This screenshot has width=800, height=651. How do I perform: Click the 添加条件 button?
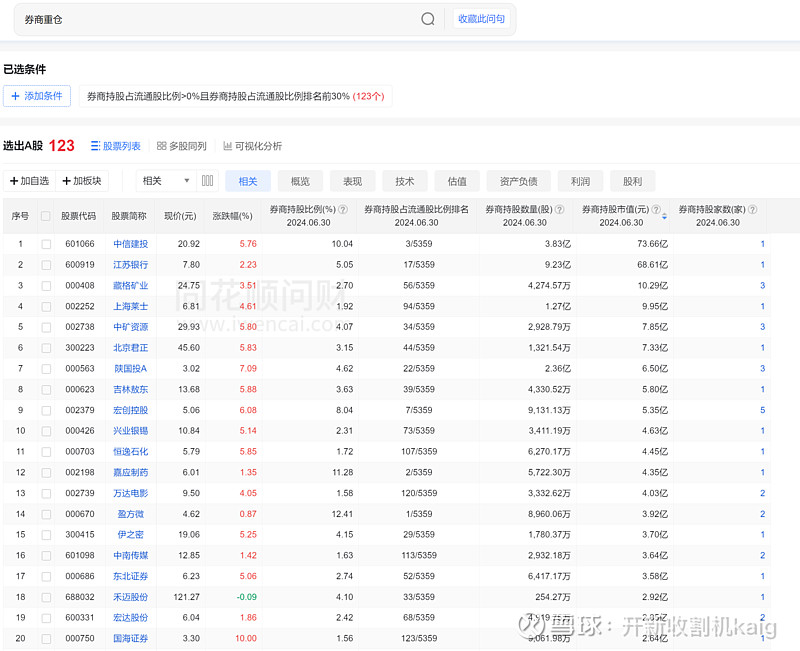tap(37, 96)
